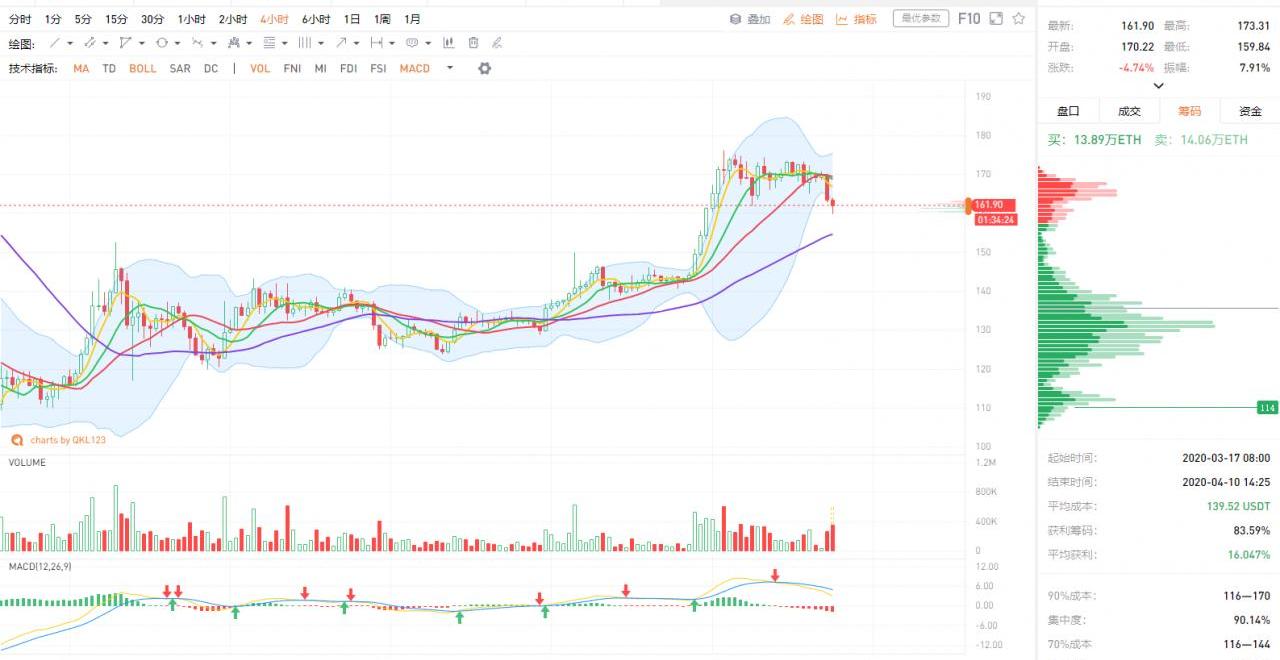Expand more indicators dropdown after MACD
Screen dimensions: 1280x660
point(450,68)
